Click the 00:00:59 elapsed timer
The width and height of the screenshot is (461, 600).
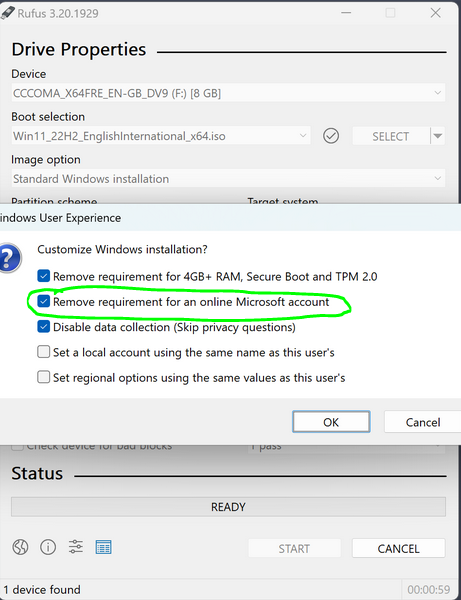click(428, 590)
